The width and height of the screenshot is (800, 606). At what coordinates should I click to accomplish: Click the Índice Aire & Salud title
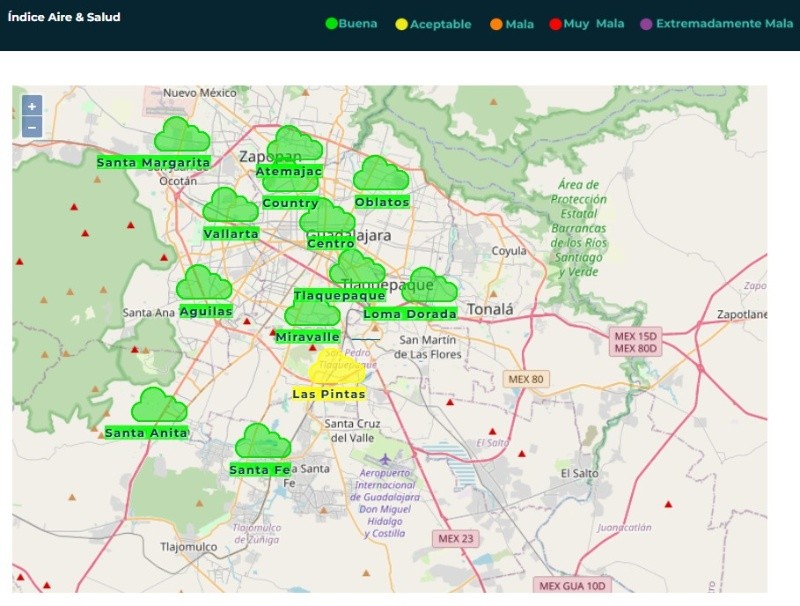[64, 17]
